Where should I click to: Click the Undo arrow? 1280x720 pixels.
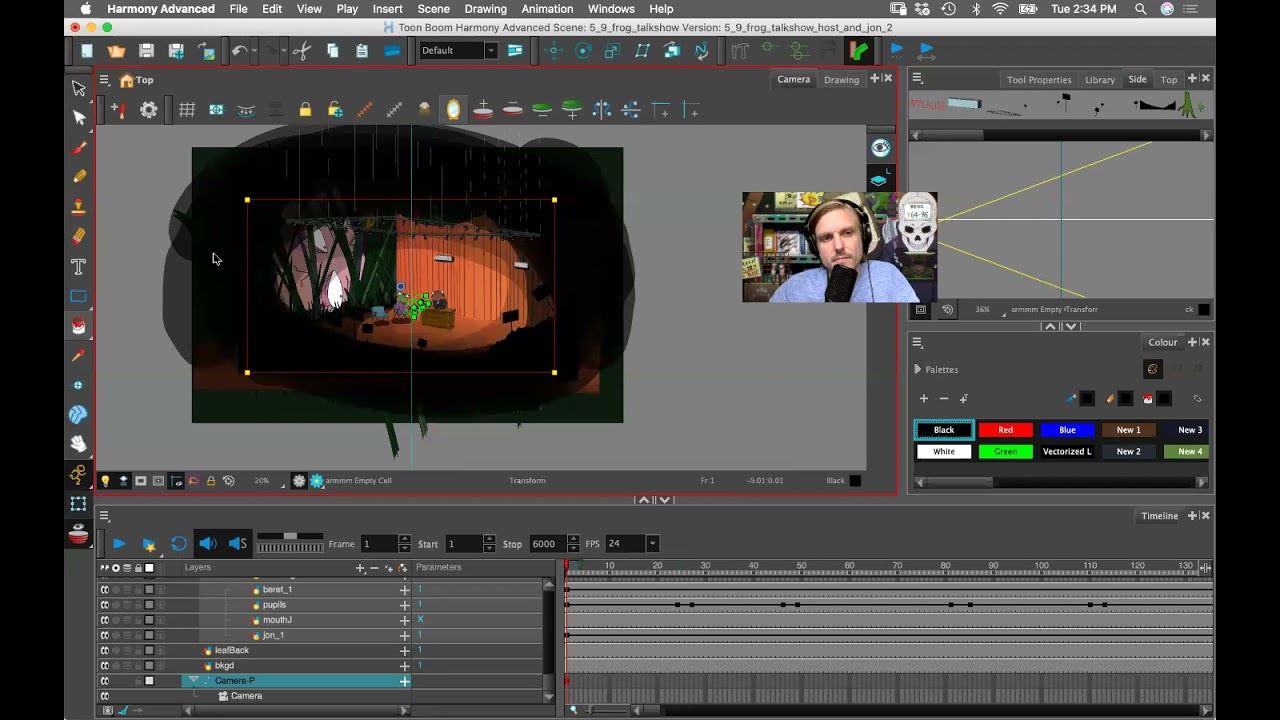(239, 50)
